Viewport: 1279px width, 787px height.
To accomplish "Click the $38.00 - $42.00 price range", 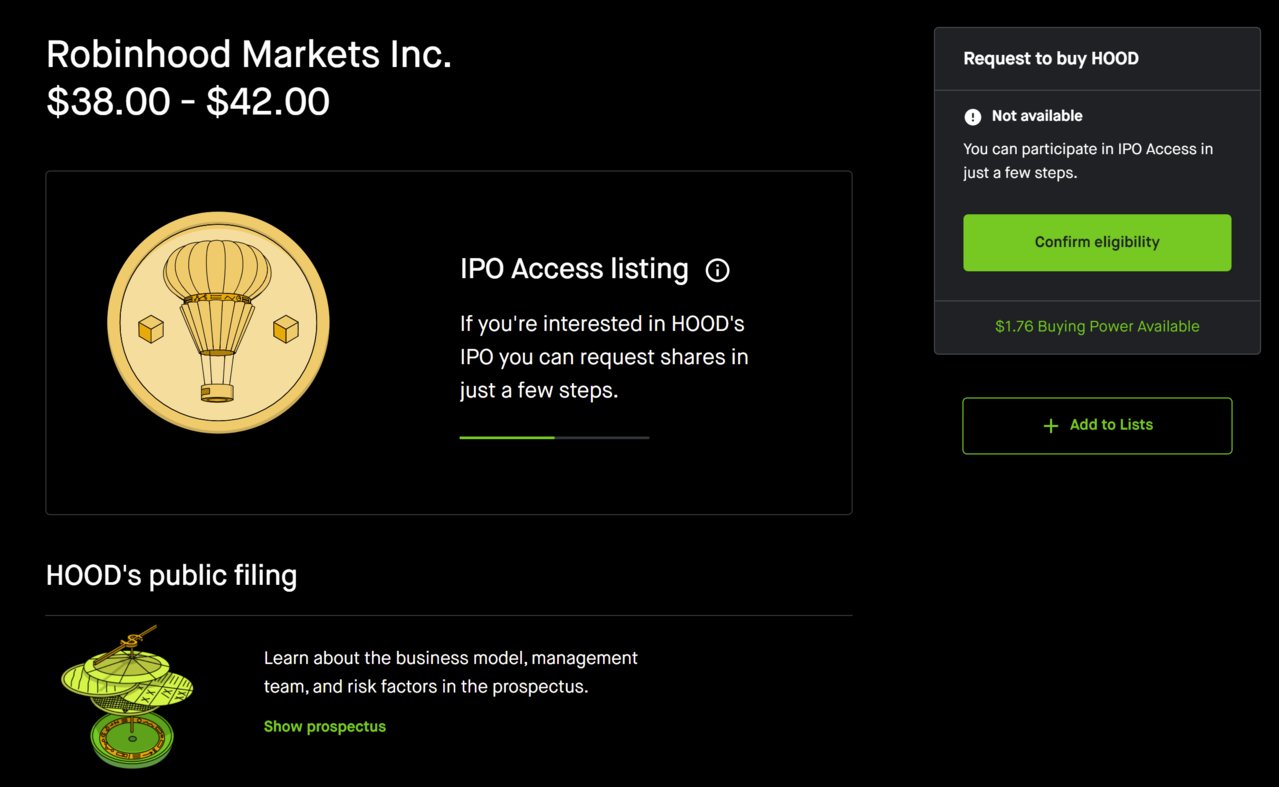I will click(x=188, y=102).
